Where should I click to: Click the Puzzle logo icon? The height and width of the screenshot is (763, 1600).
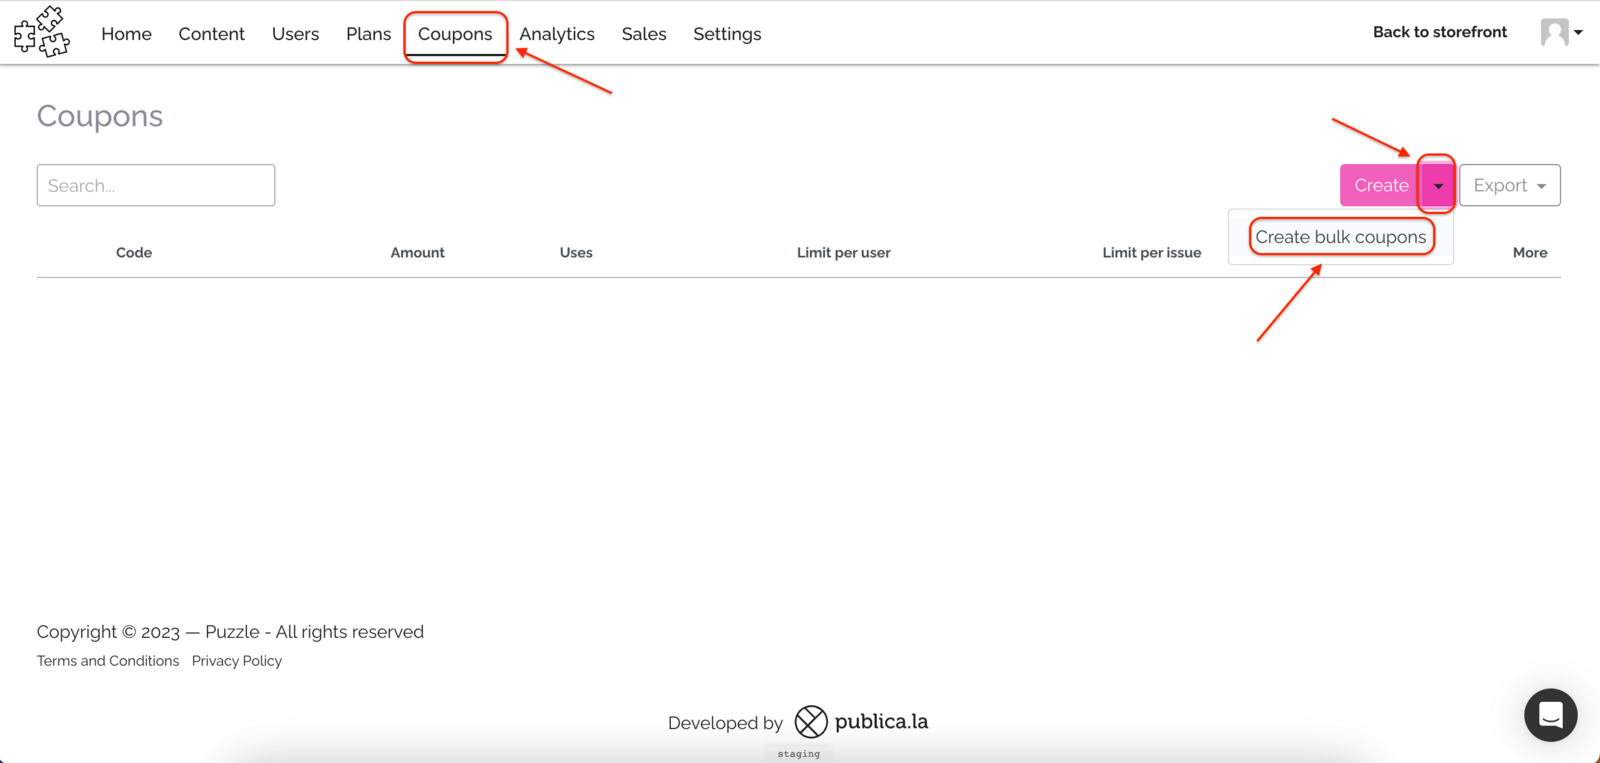pyautogui.click(x=42, y=32)
